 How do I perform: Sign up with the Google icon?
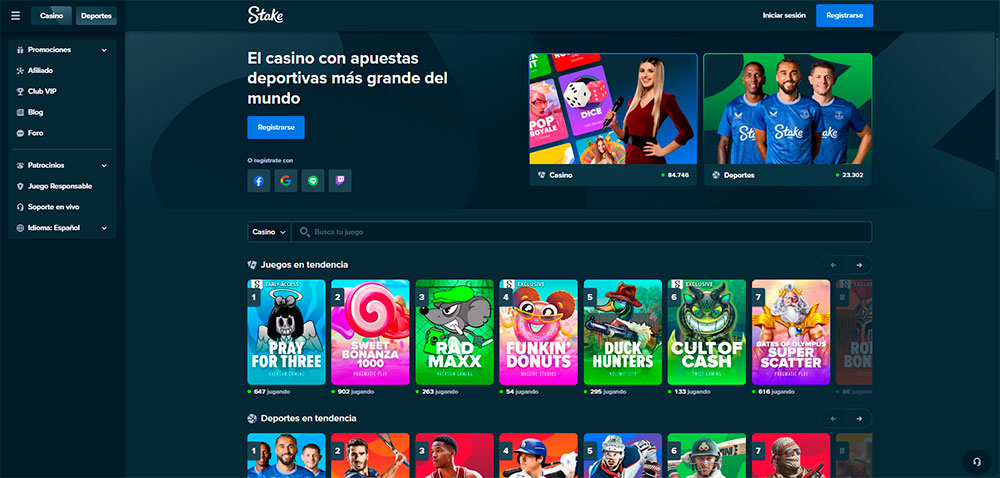pyautogui.click(x=286, y=181)
